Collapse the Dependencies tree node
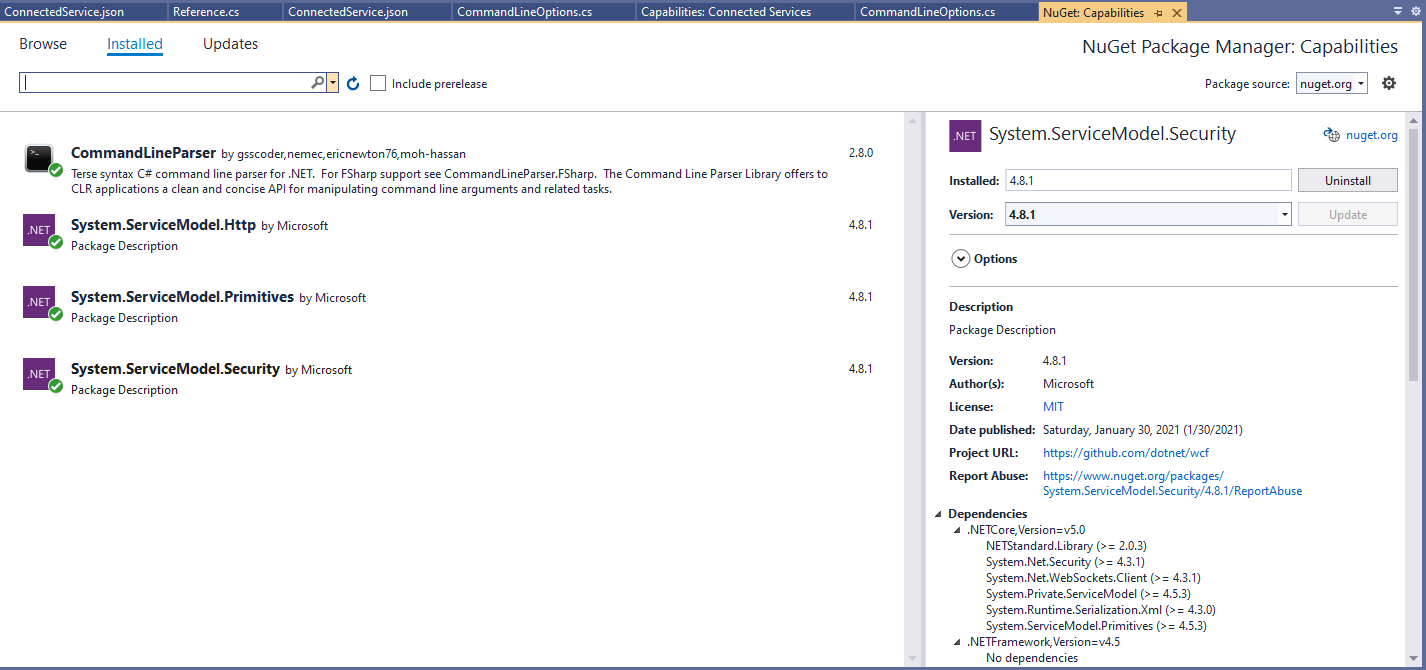Viewport: 1426px width, 670px height. click(938, 514)
